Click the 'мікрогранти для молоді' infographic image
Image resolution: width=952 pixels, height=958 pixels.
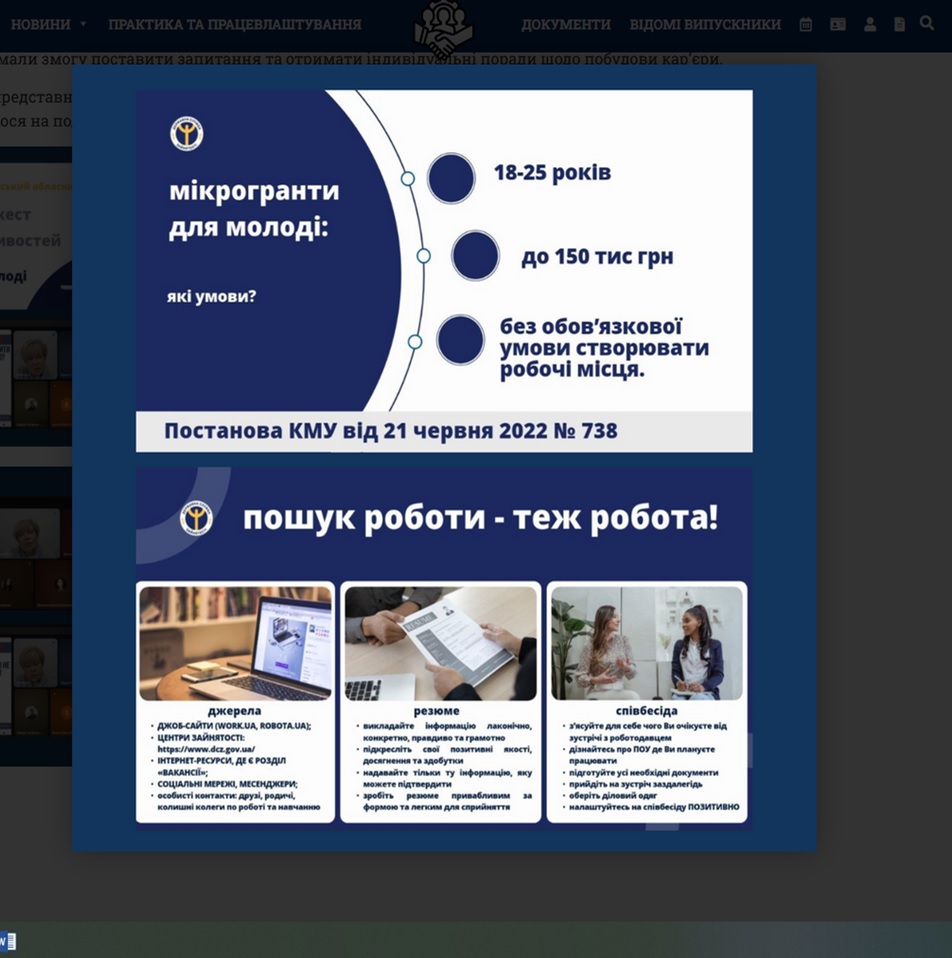pyautogui.click(x=444, y=271)
